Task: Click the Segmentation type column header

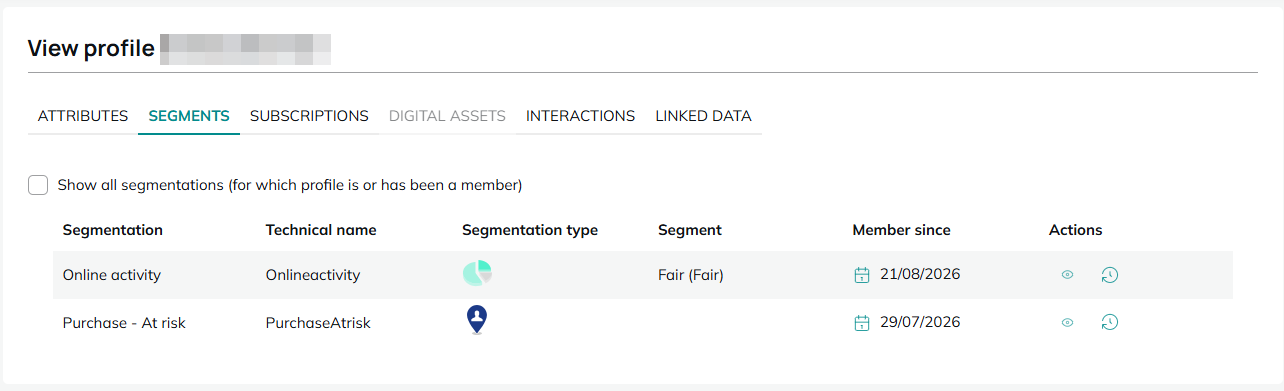Action: [x=530, y=230]
